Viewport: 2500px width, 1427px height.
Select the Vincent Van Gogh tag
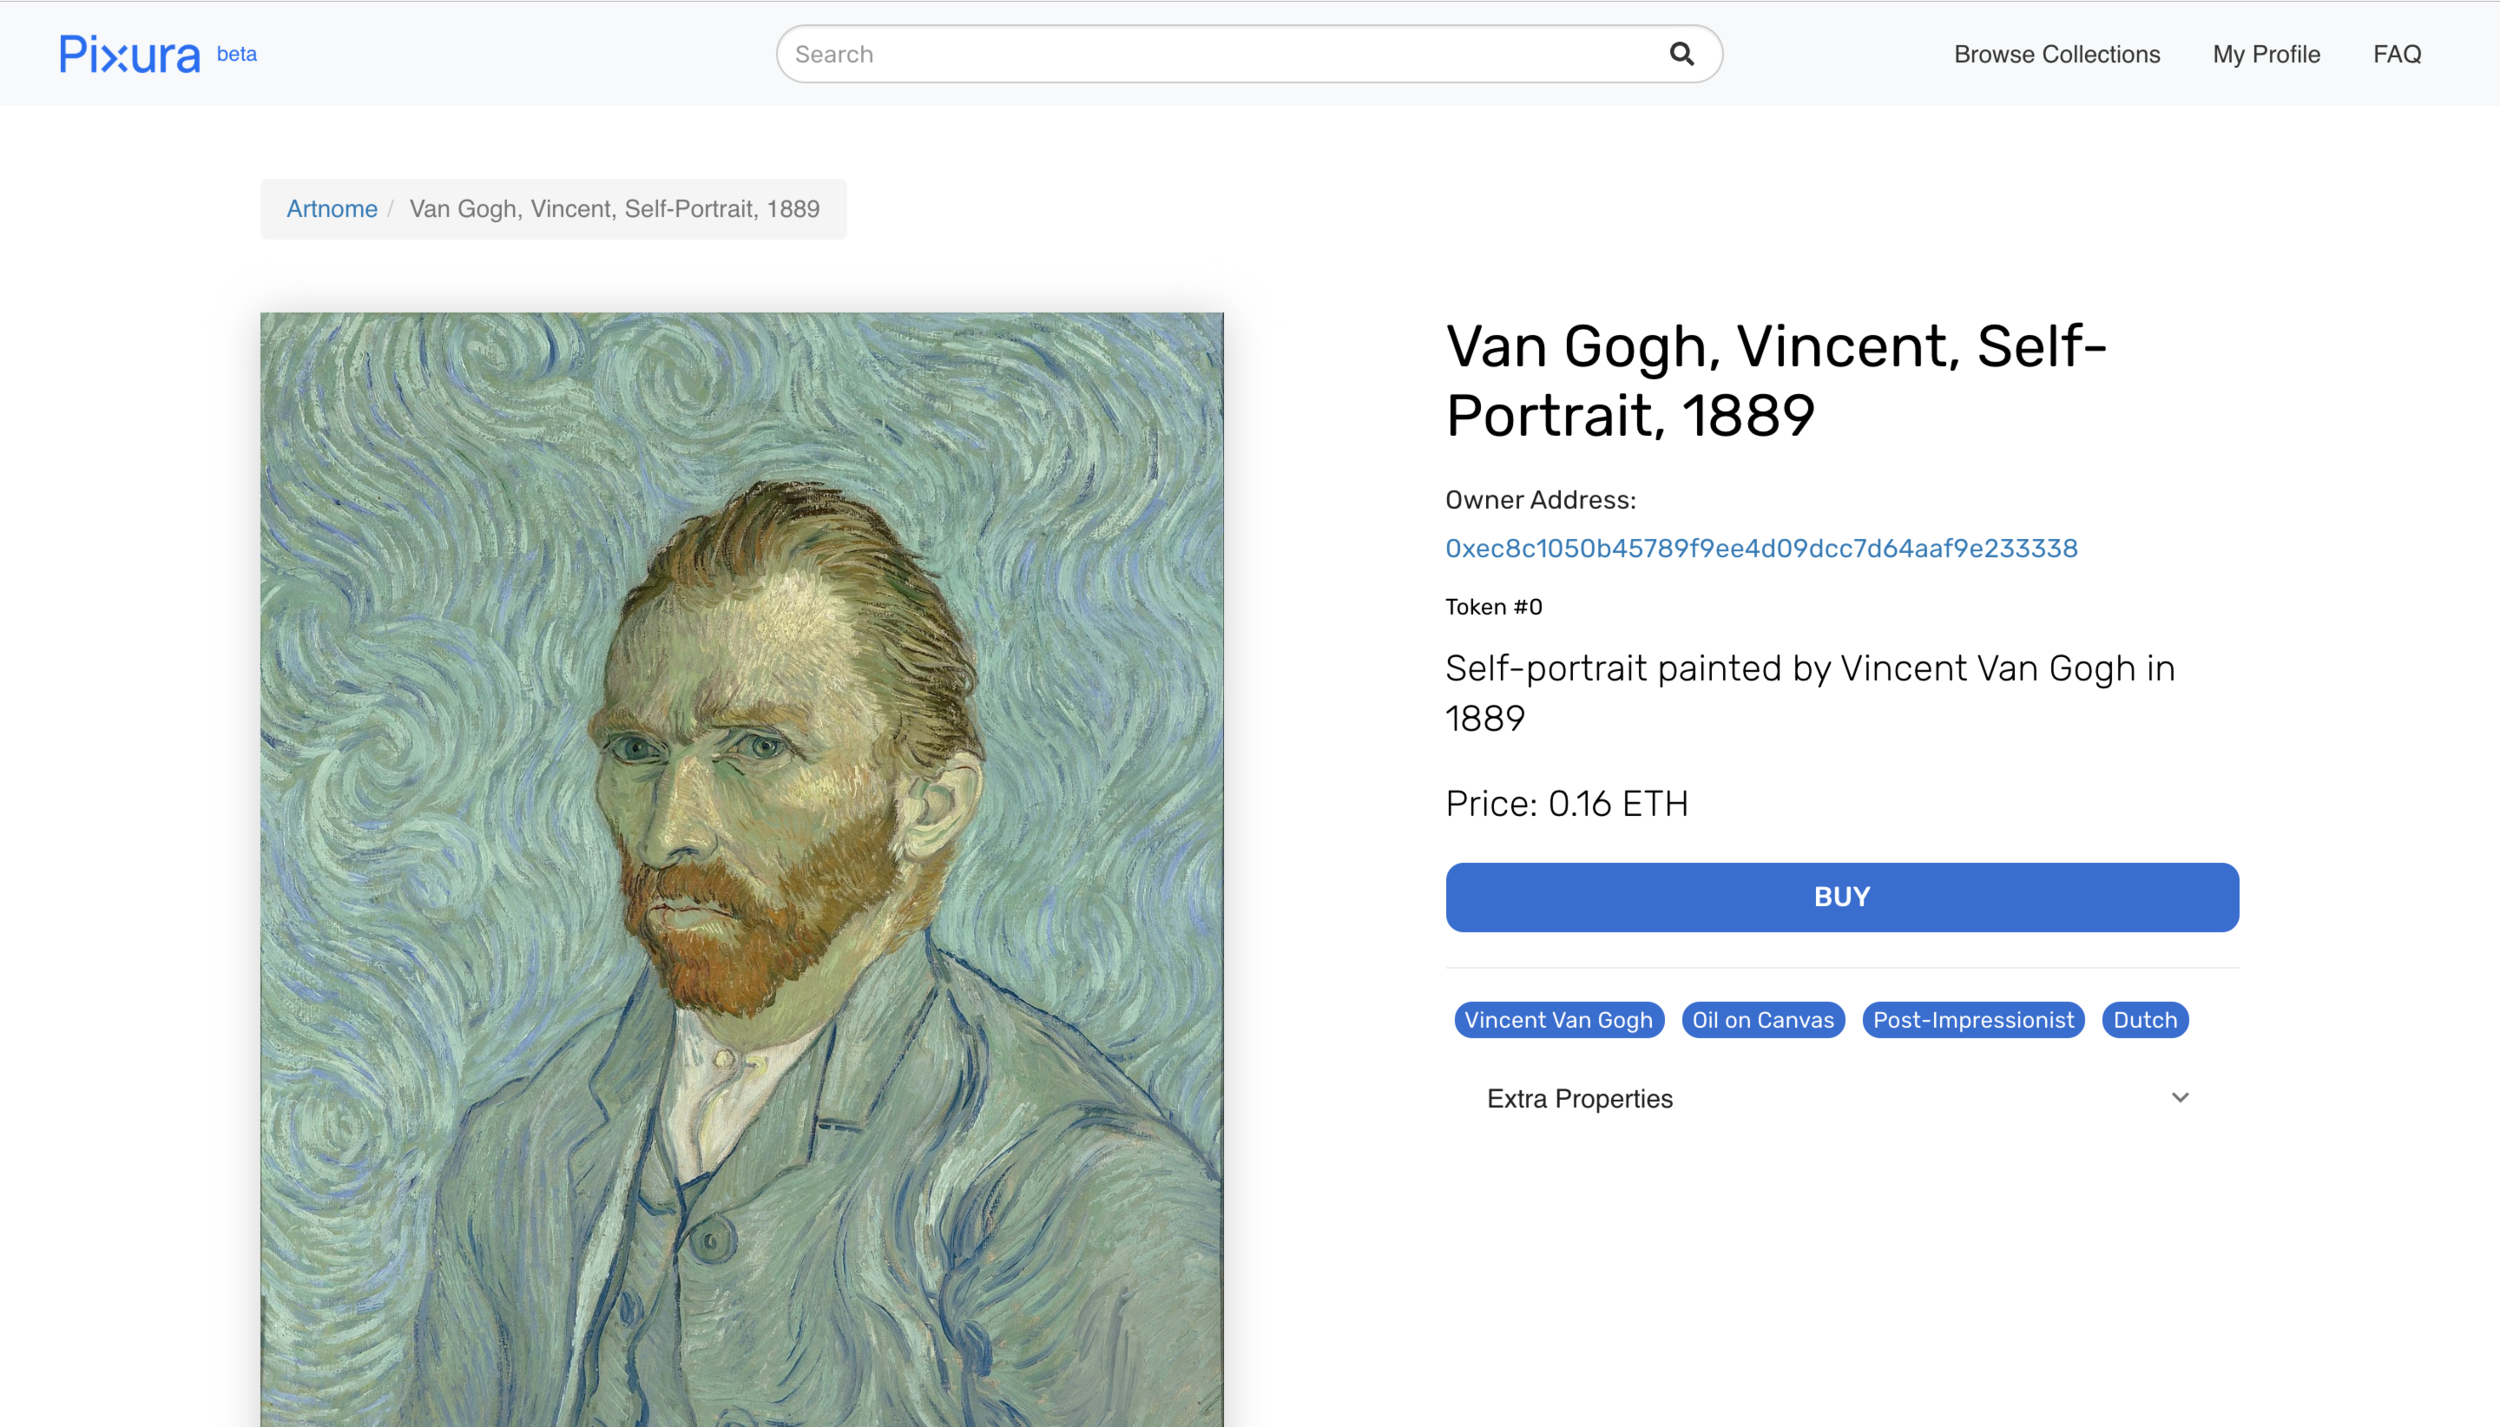[x=1558, y=1020]
